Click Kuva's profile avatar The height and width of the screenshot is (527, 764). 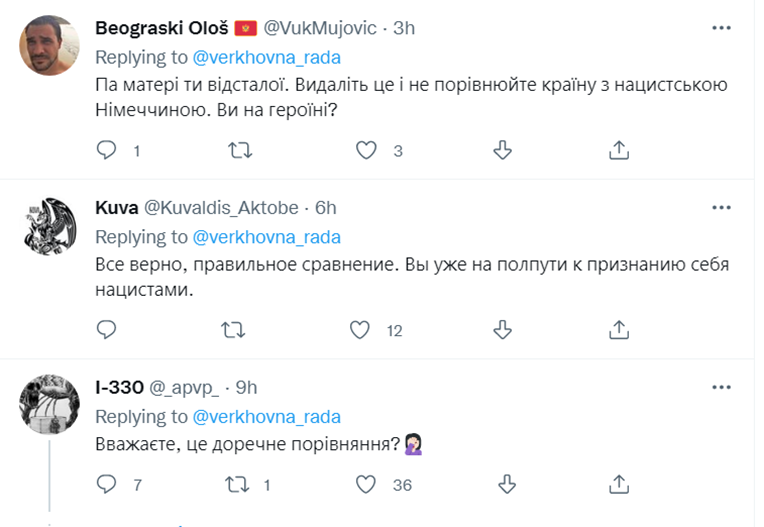coord(50,230)
